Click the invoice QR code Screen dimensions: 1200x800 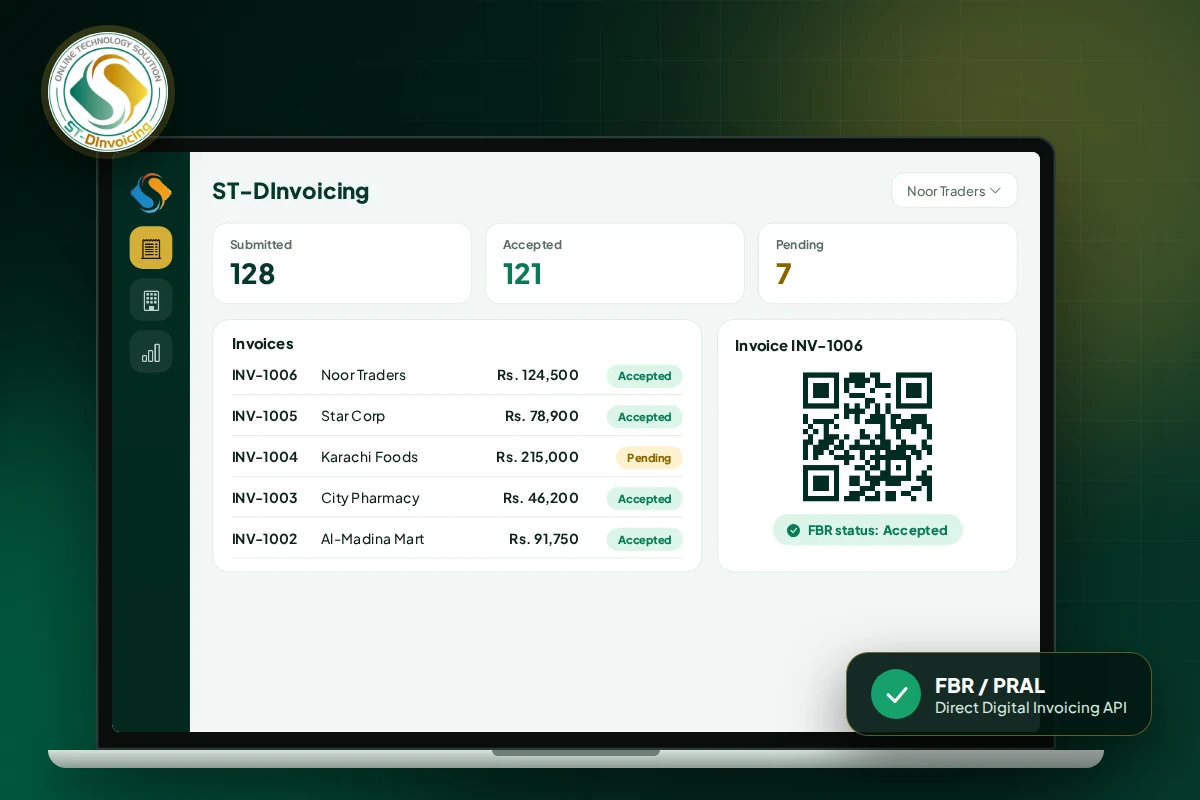coord(867,437)
